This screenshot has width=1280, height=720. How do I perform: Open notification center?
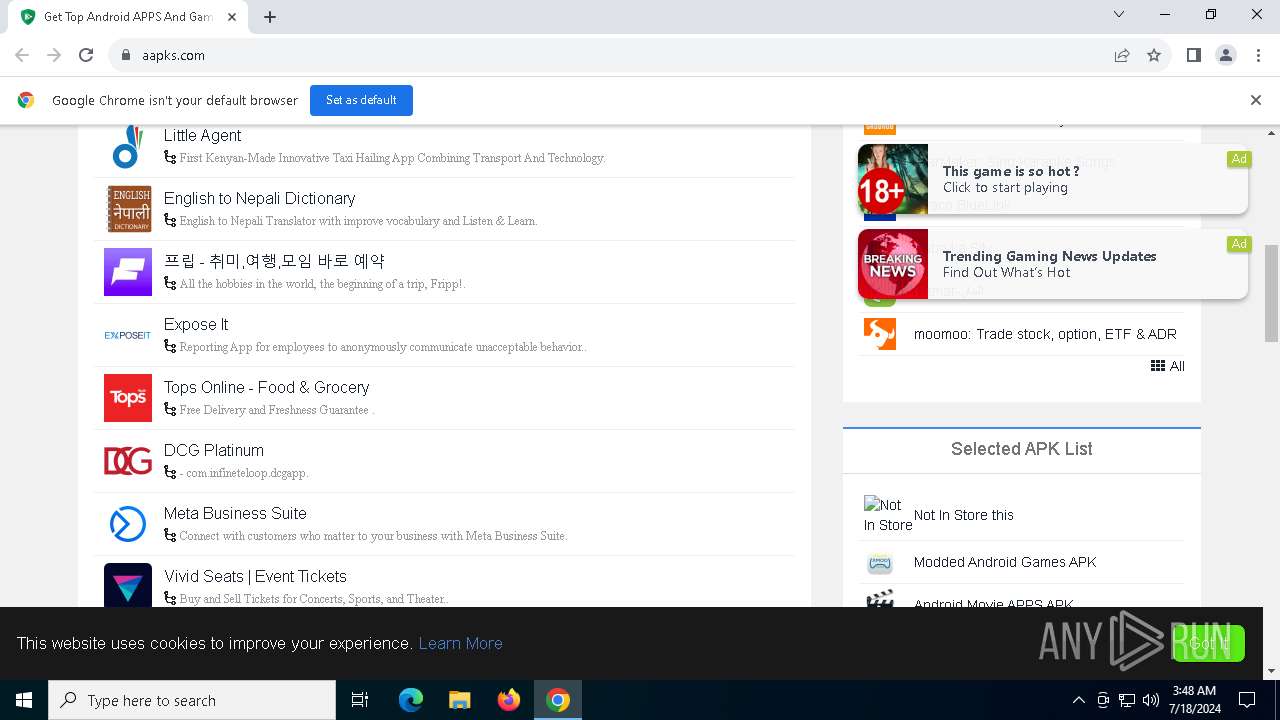[1247, 700]
